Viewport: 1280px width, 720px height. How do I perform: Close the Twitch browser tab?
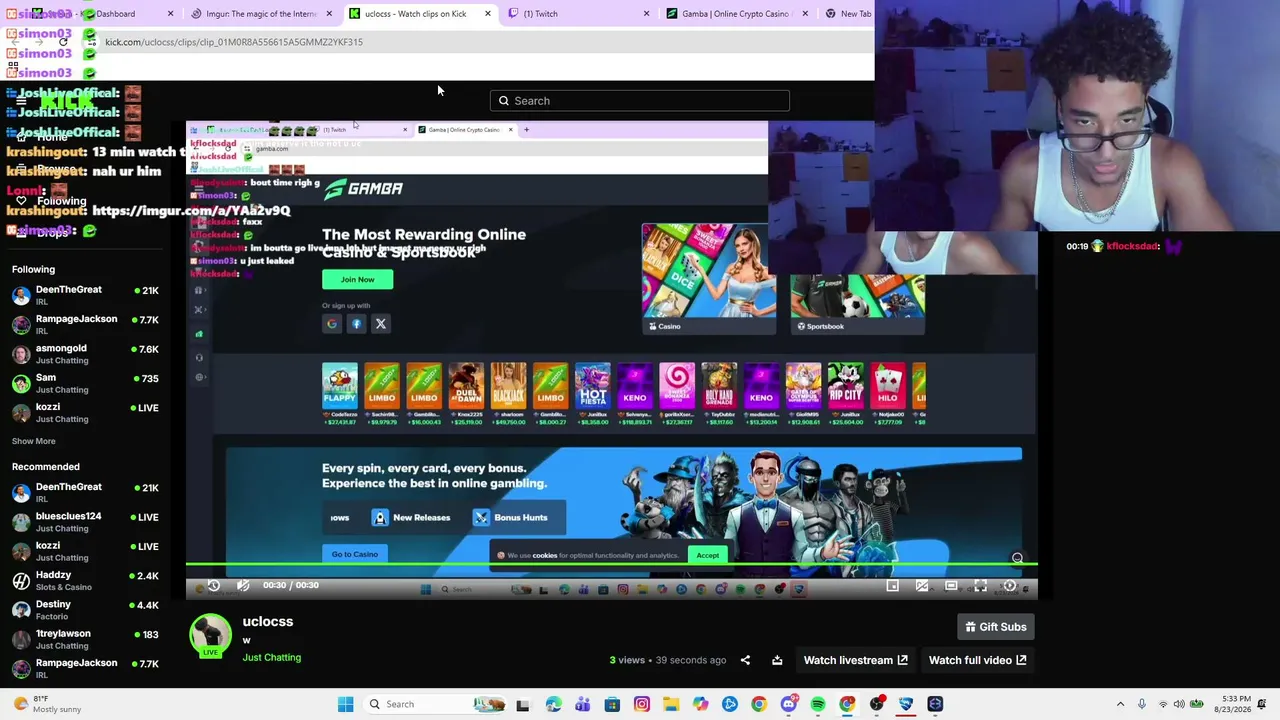coord(646,14)
